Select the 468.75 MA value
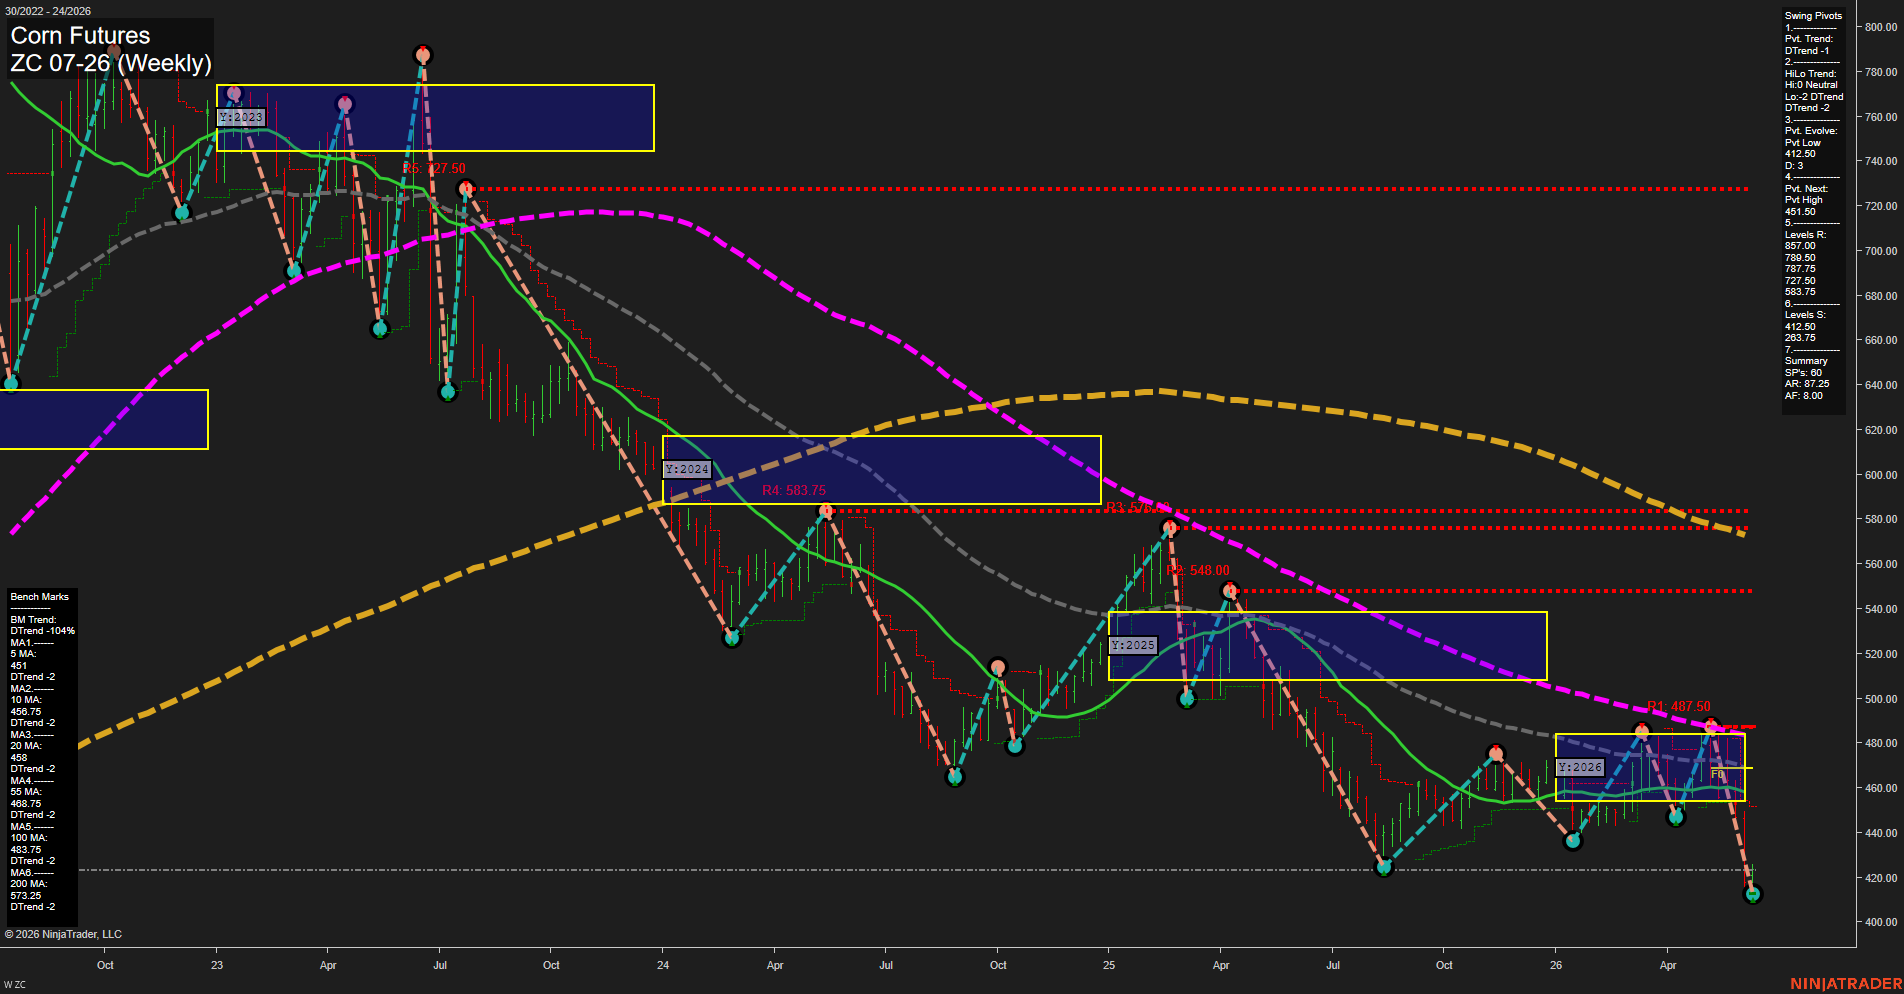Image resolution: width=1904 pixels, height=994 pixels. pos(26,804)
